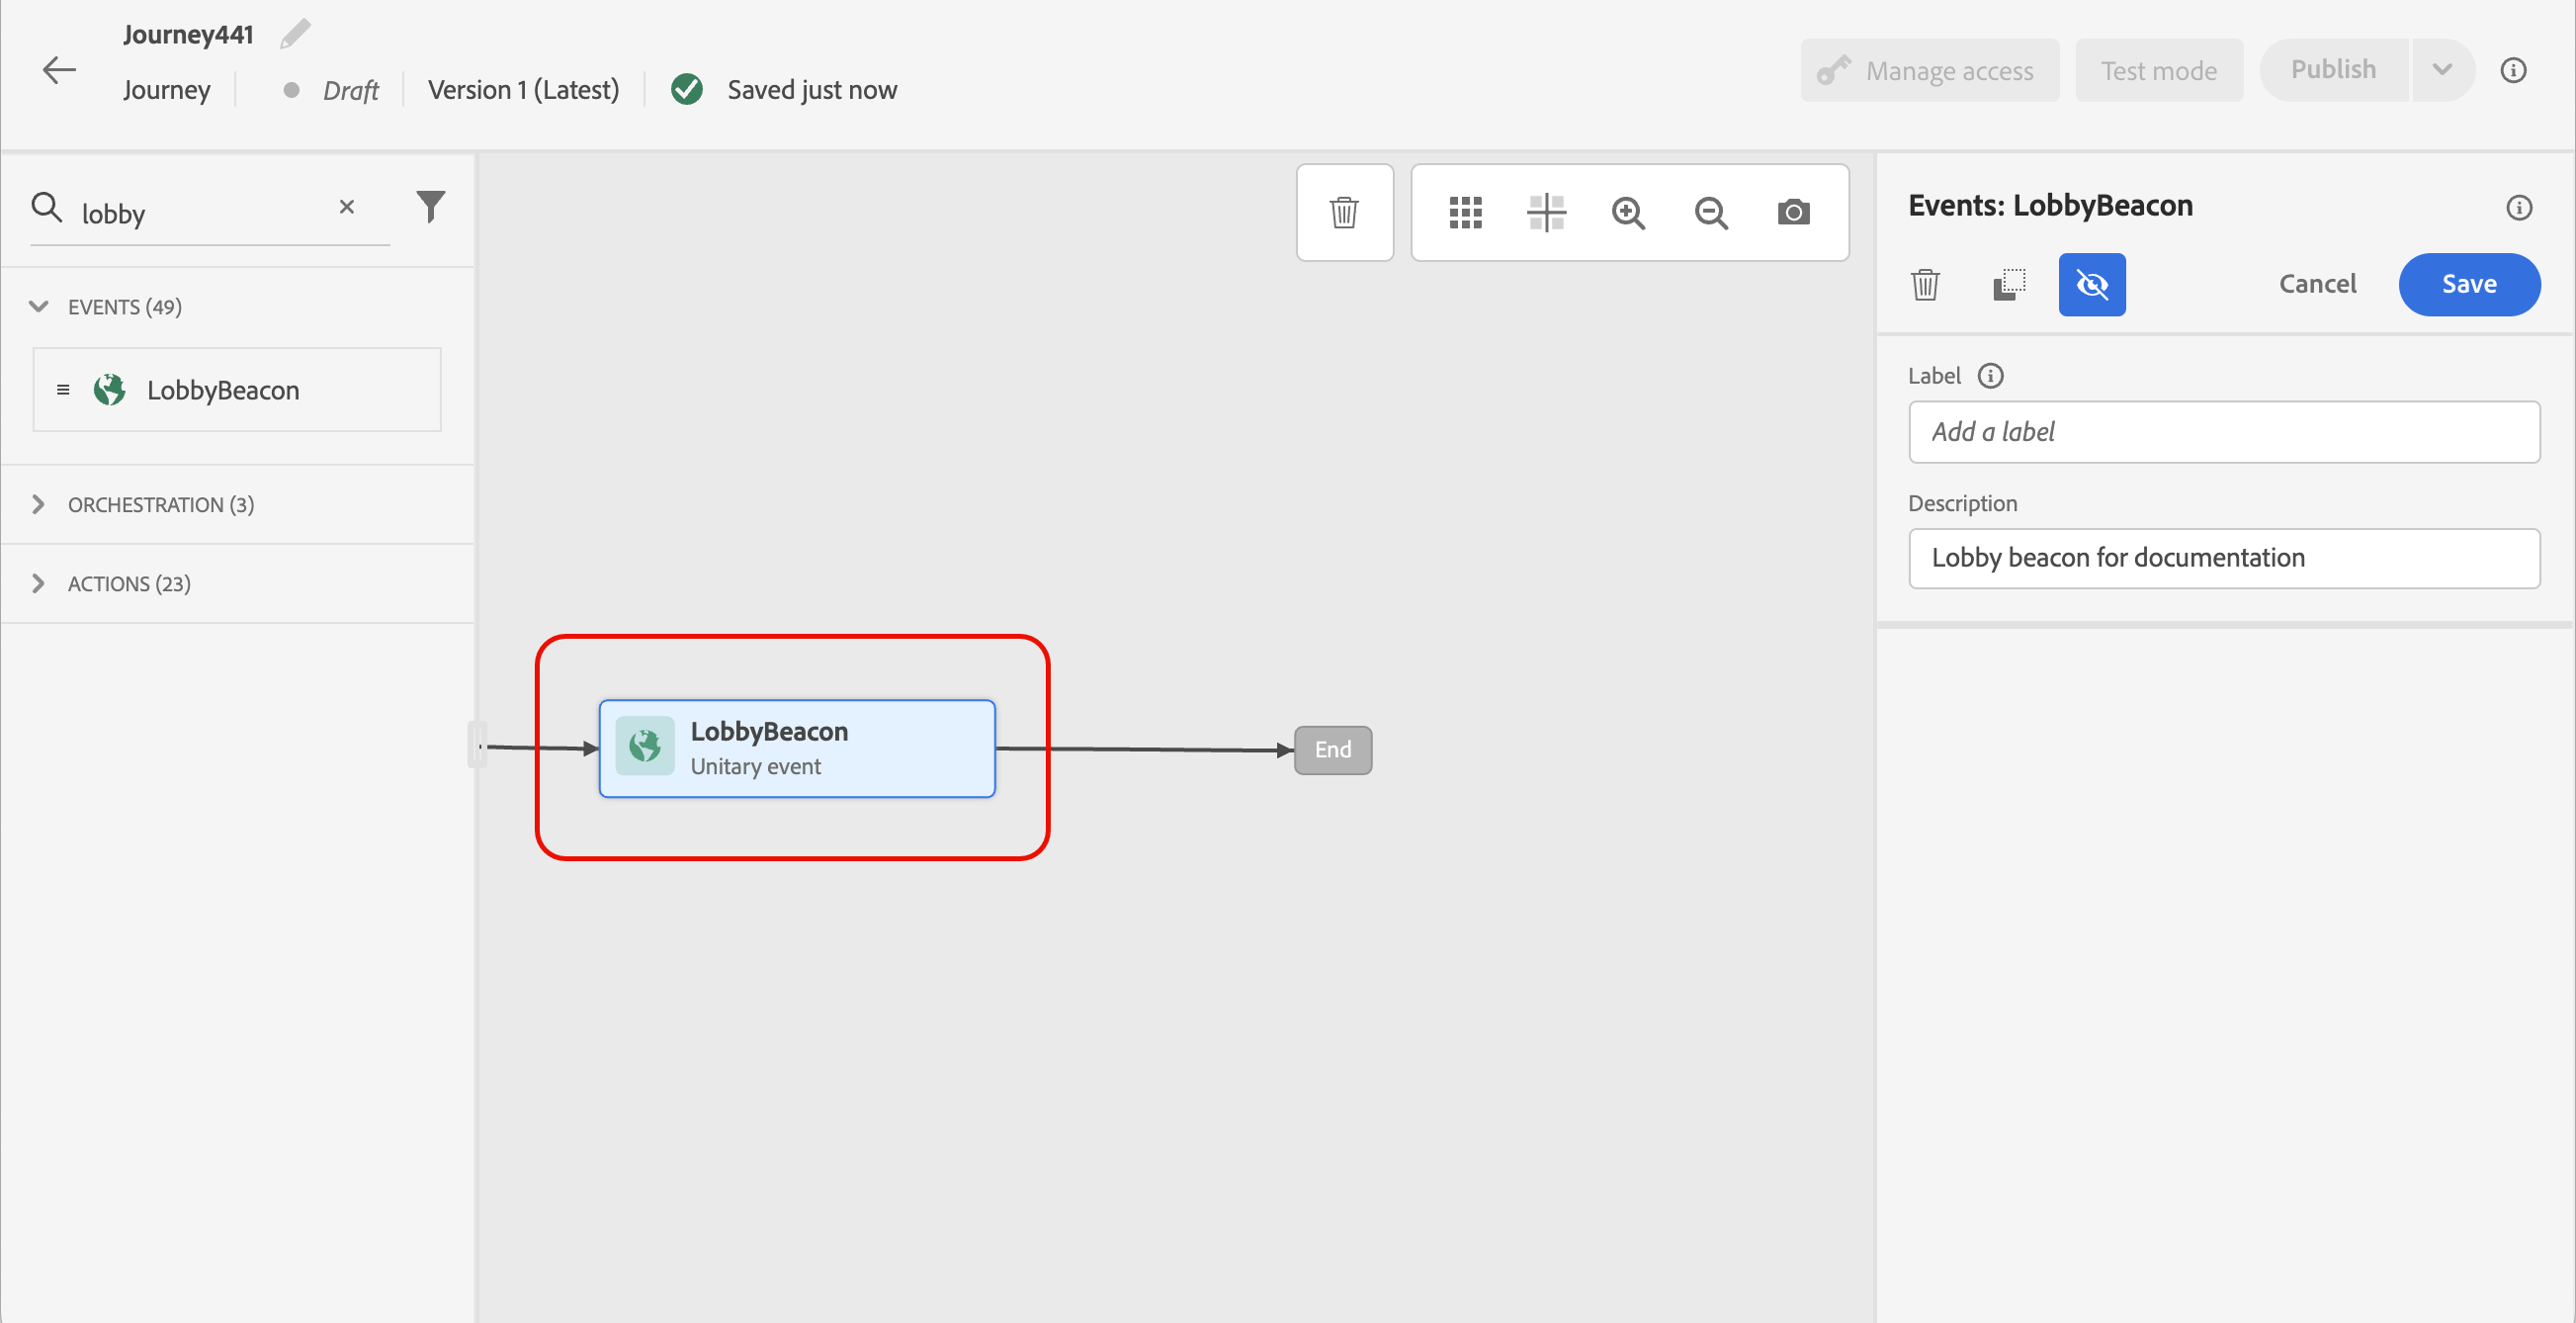Click the pencil to rename Journey441
The height and width of the screenshot is (1323, 2576).
coord(295,34)
